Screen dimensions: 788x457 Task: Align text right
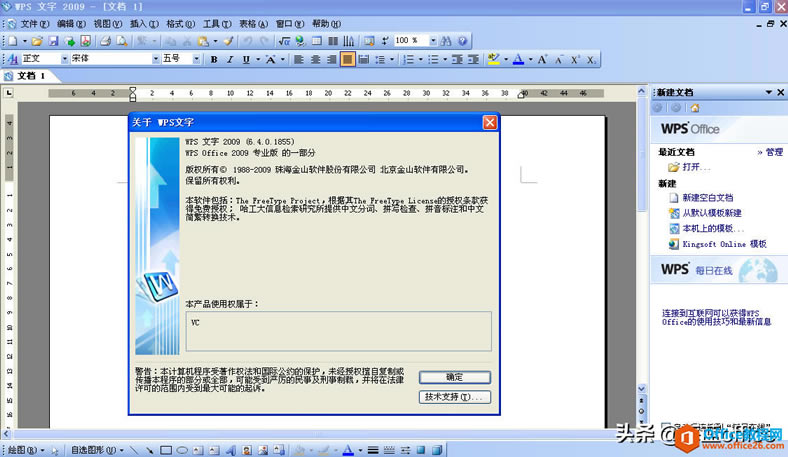point(331,59)
